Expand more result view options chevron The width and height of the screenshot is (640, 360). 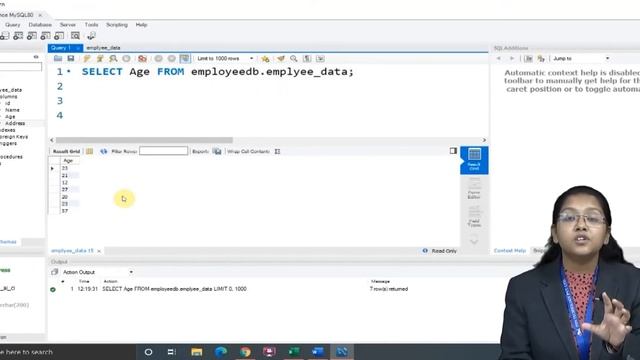[x=474, y=241]
